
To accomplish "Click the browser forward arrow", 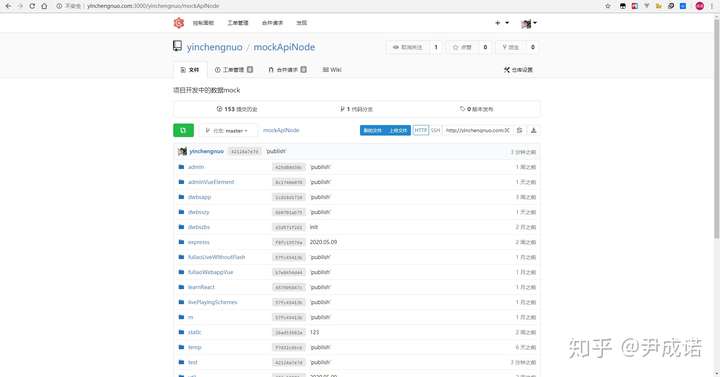I will tap(20, 6).
